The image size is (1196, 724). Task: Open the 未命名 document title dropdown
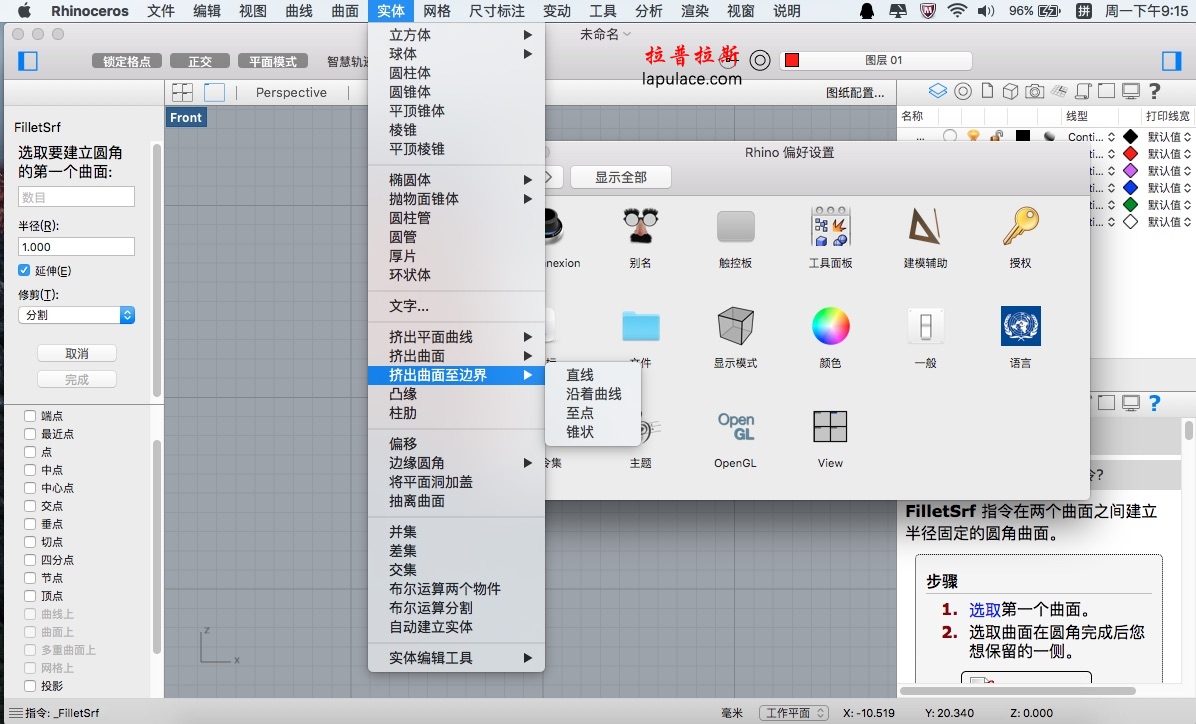point(606,34)
